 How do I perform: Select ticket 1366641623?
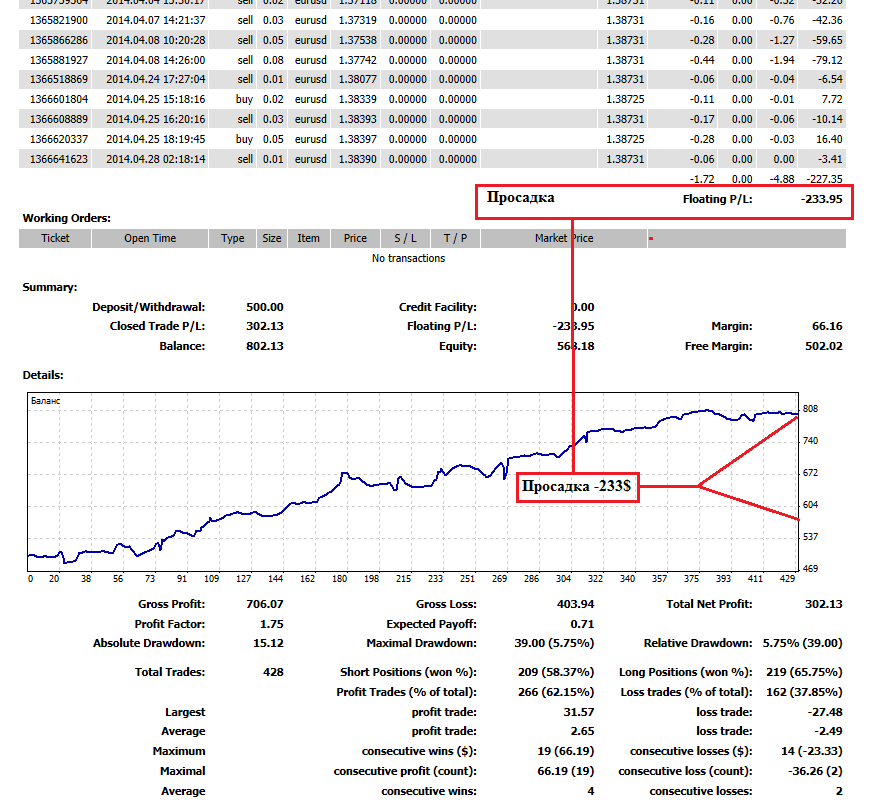point(59,159)
